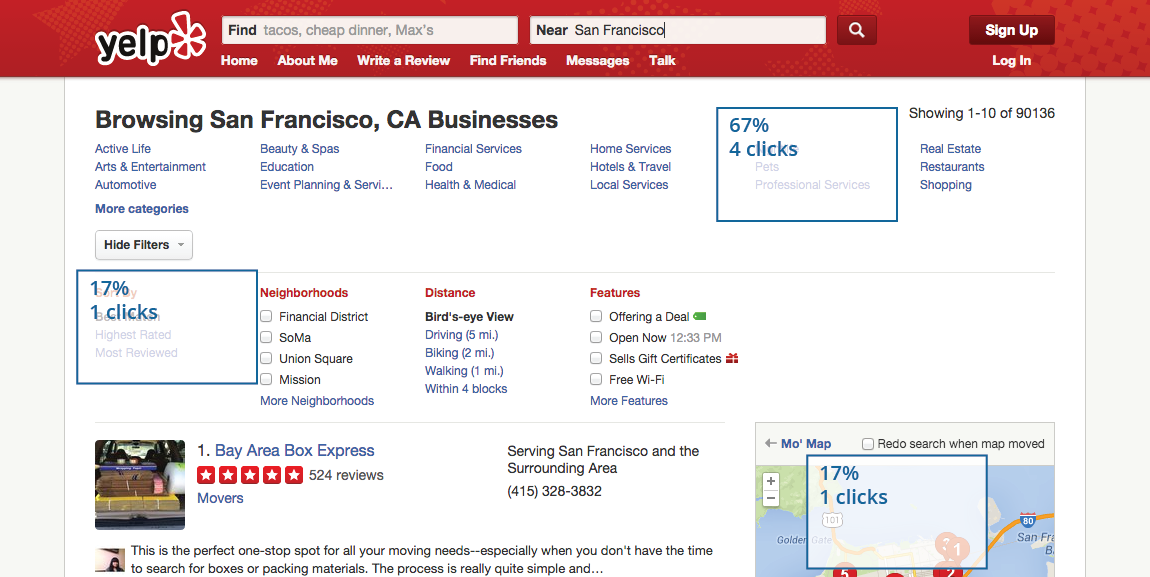Zoom in on the map with plus
This screenshot has height=577, width=1150.
pyautogui.click(x=771, y=482)
